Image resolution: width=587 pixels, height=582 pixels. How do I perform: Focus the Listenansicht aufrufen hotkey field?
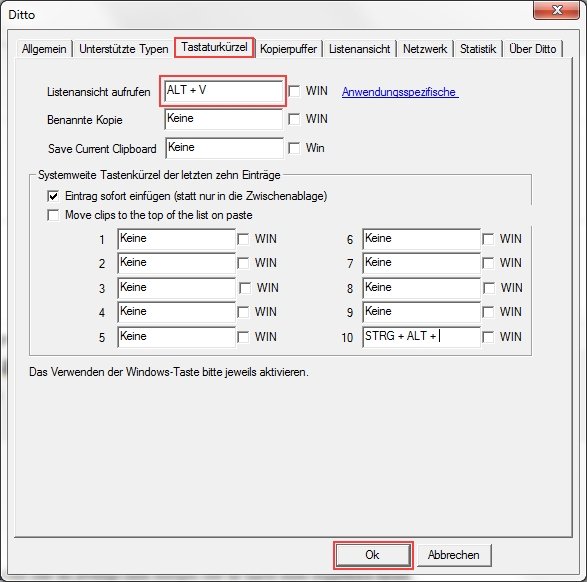[223, 91]
